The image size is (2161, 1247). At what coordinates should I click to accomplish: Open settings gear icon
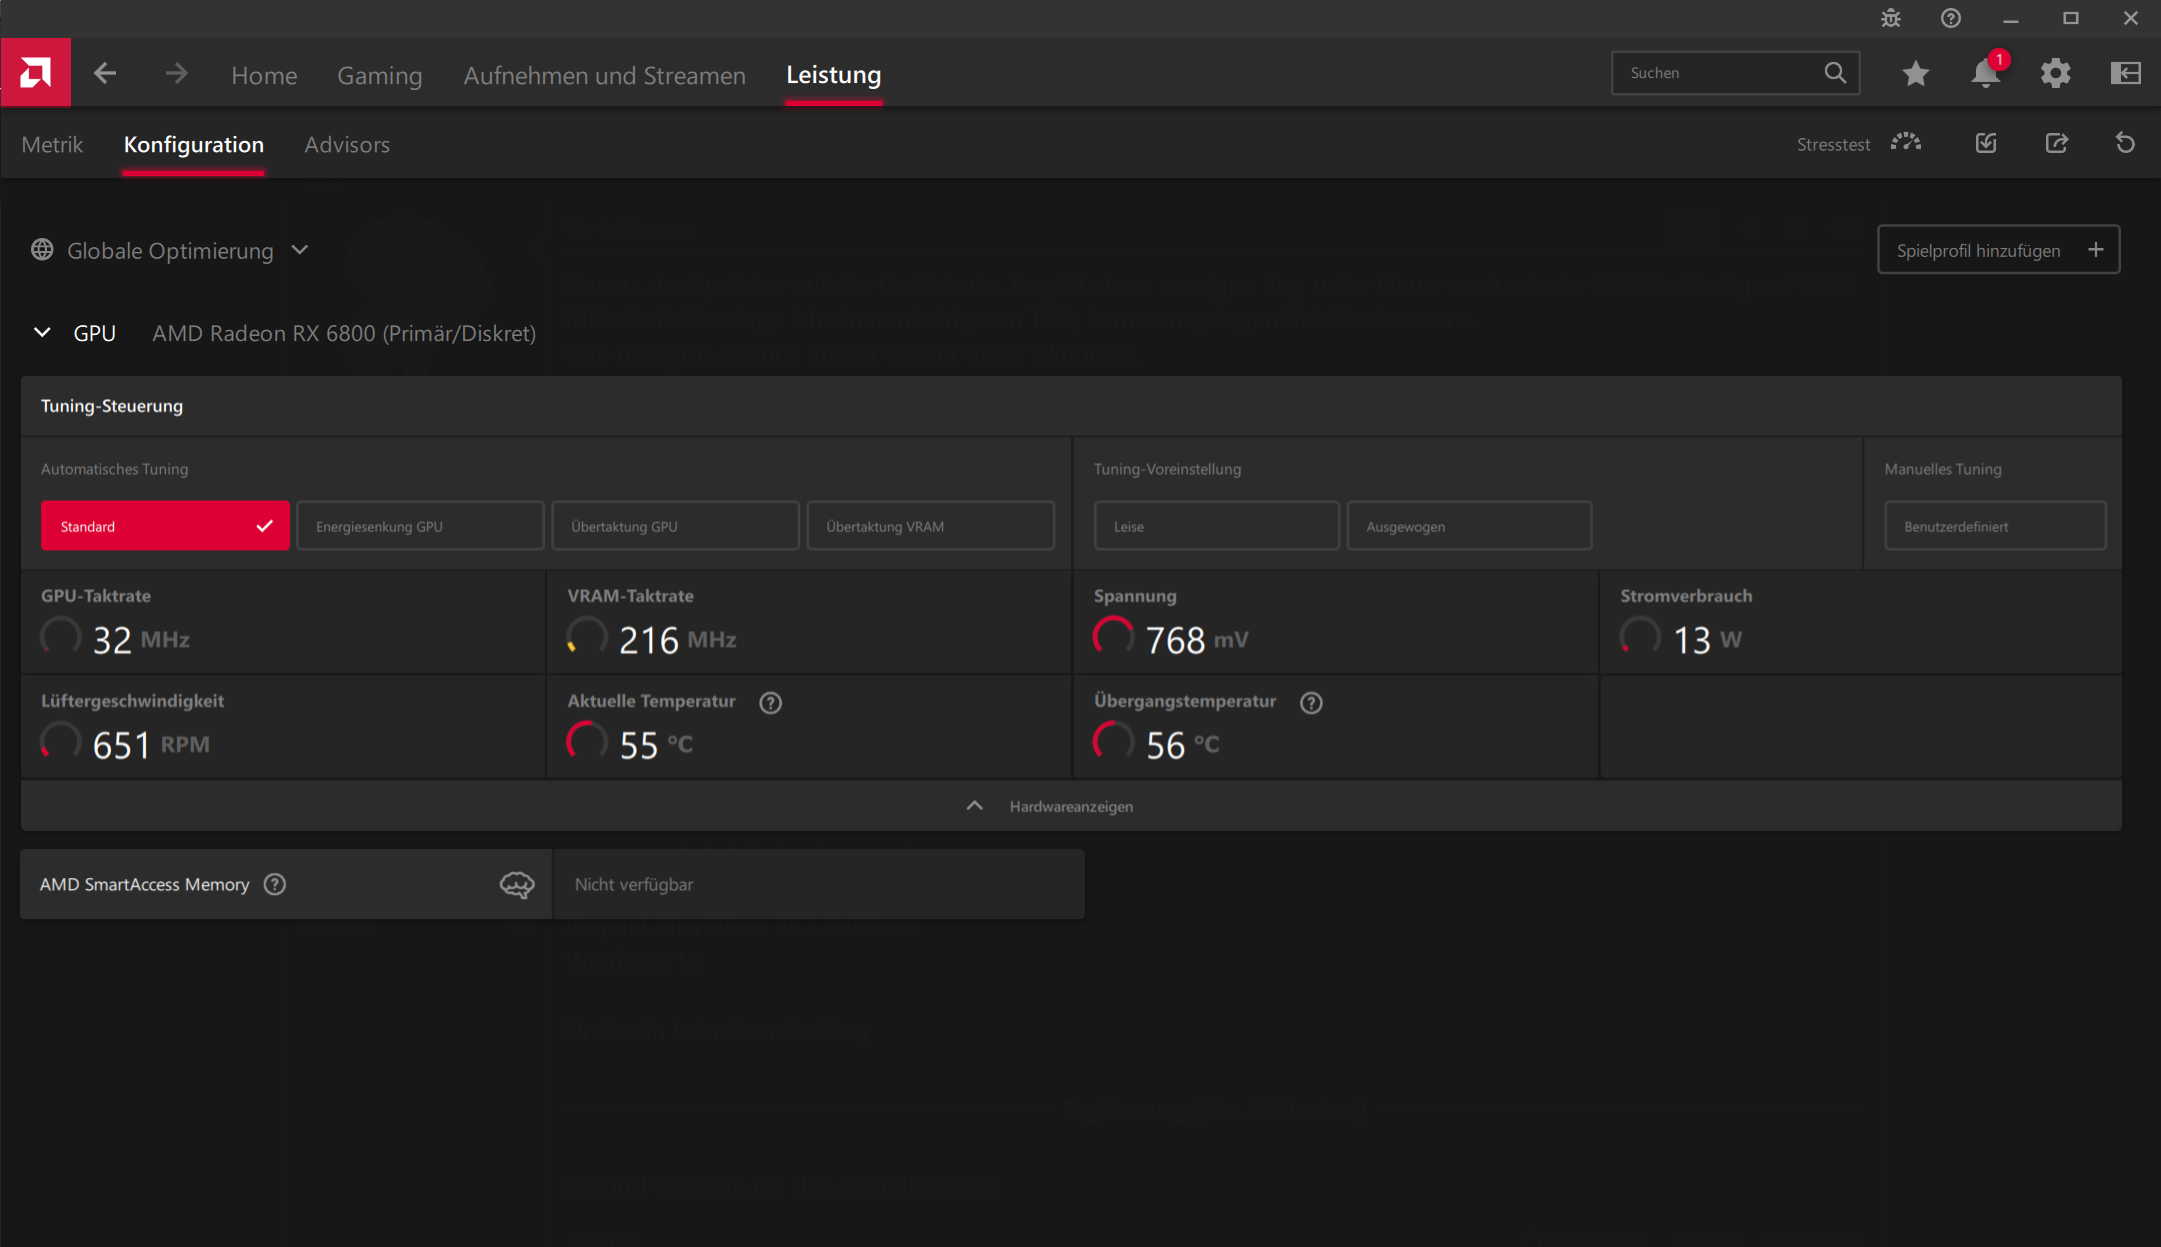coord(2055,73)
